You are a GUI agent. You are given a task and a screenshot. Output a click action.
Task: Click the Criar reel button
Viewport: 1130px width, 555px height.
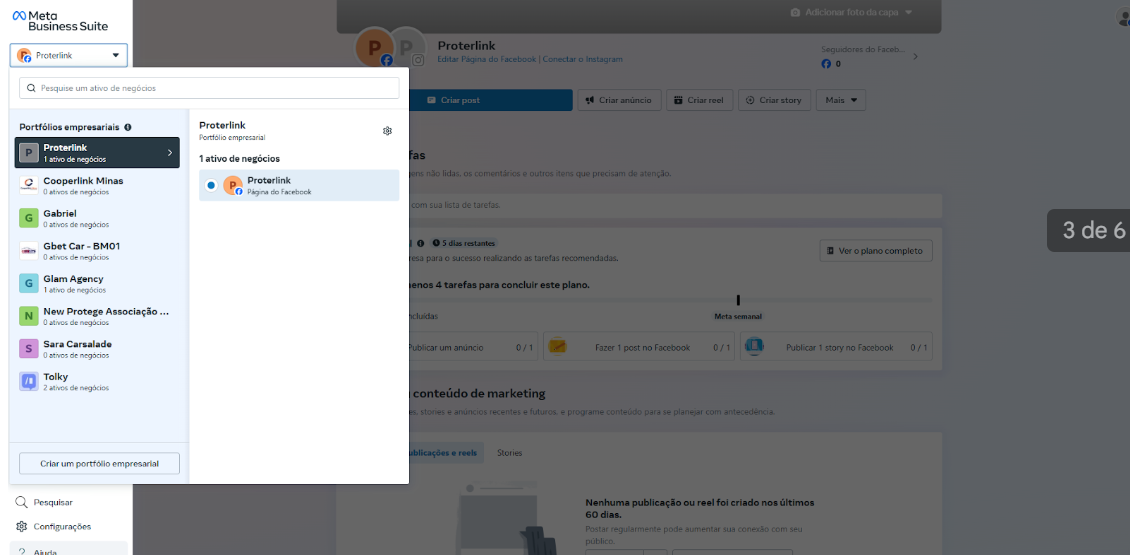click(x=700, y=100)
